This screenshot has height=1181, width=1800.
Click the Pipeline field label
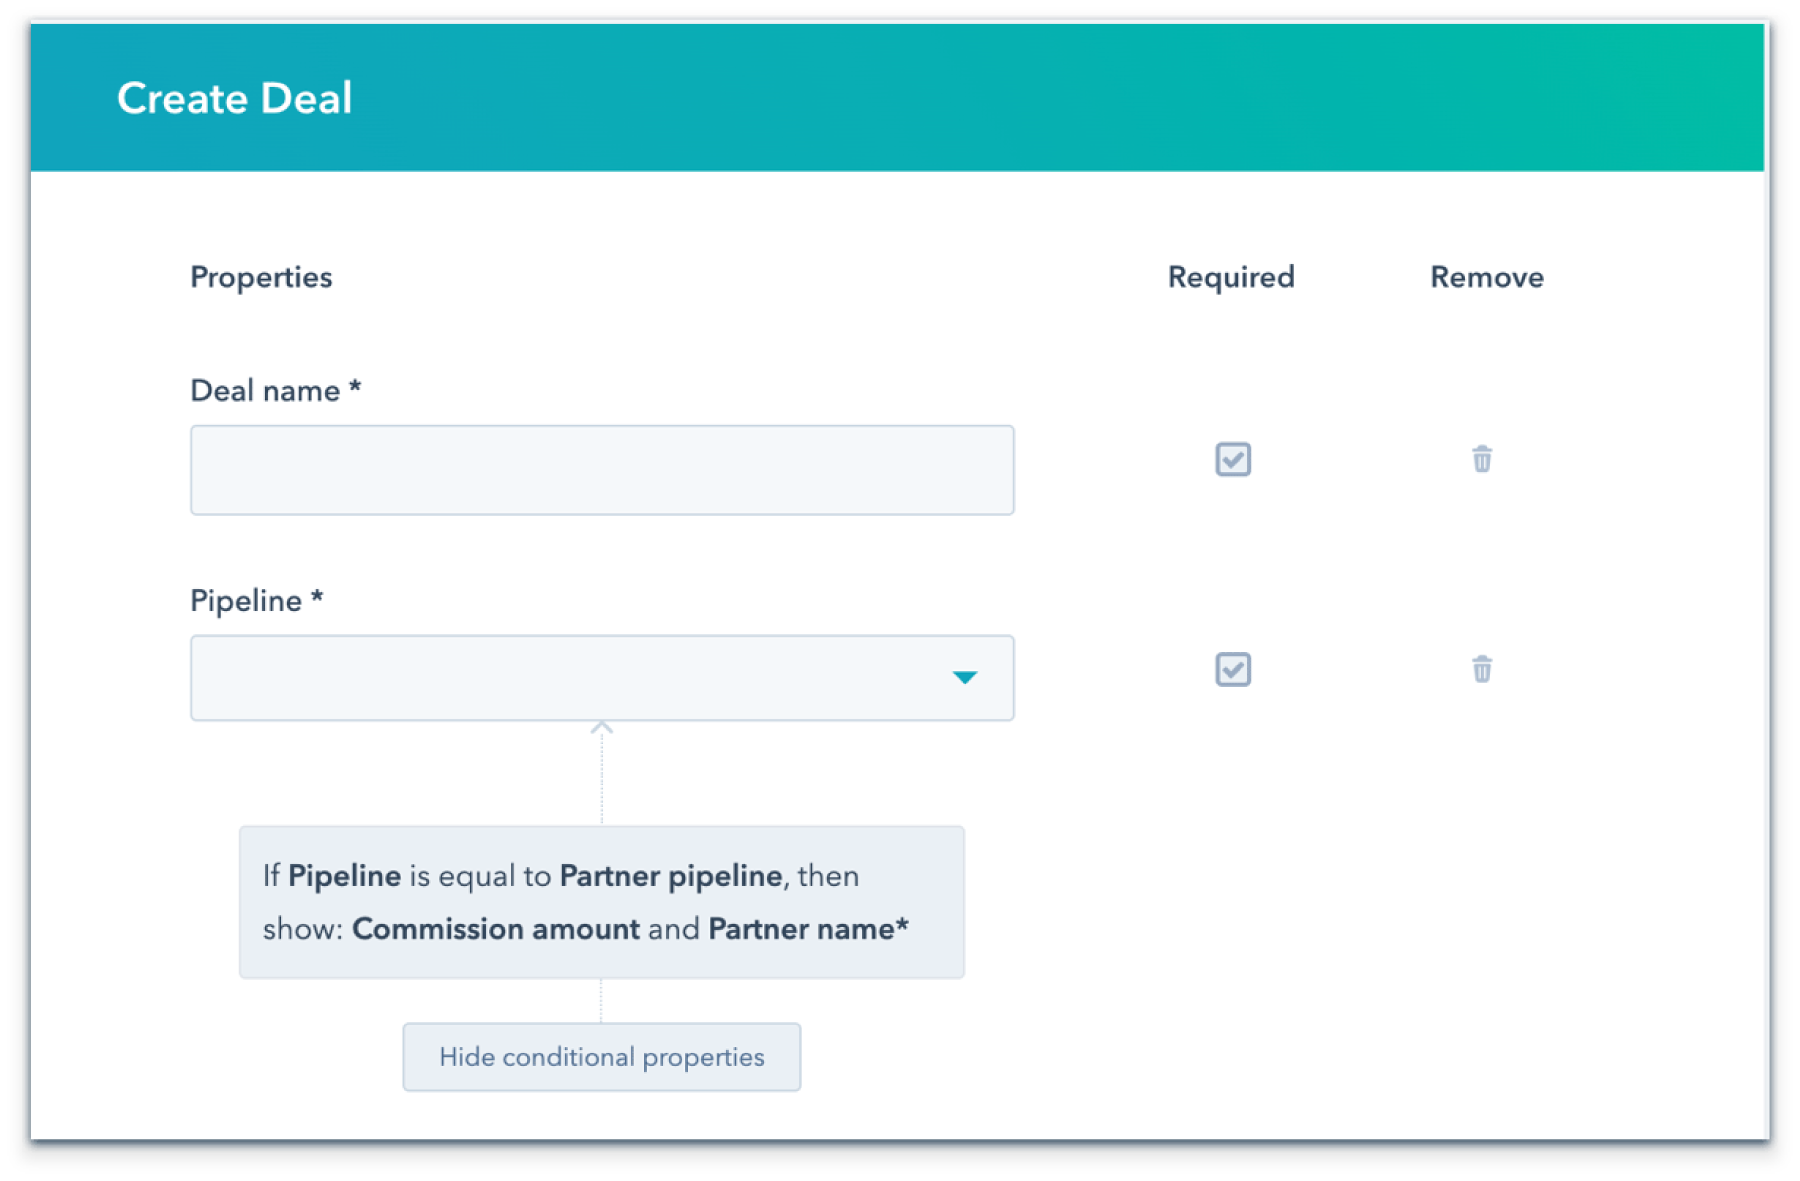(x=246, y=600)
